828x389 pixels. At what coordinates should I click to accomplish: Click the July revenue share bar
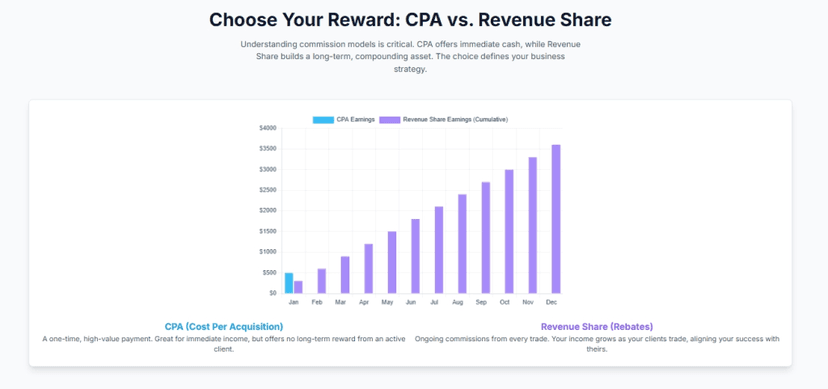point(439,250)
